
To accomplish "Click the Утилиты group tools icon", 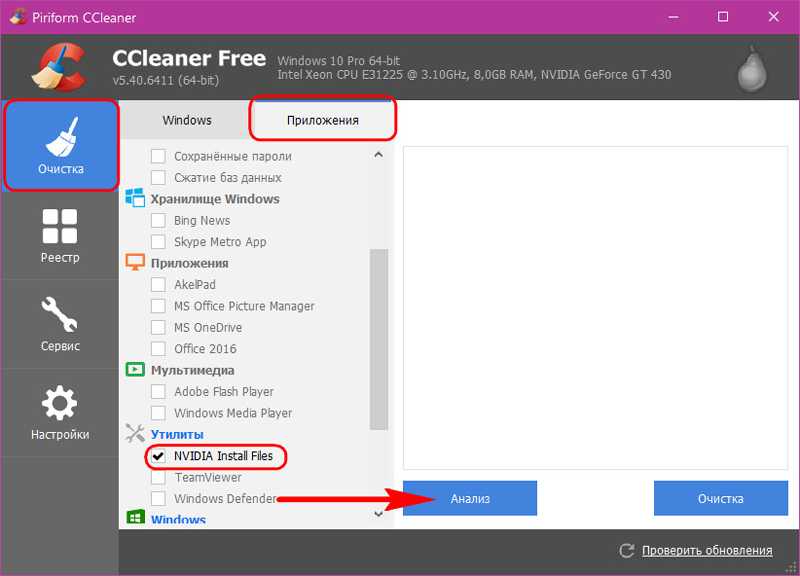I will point(135,433).
